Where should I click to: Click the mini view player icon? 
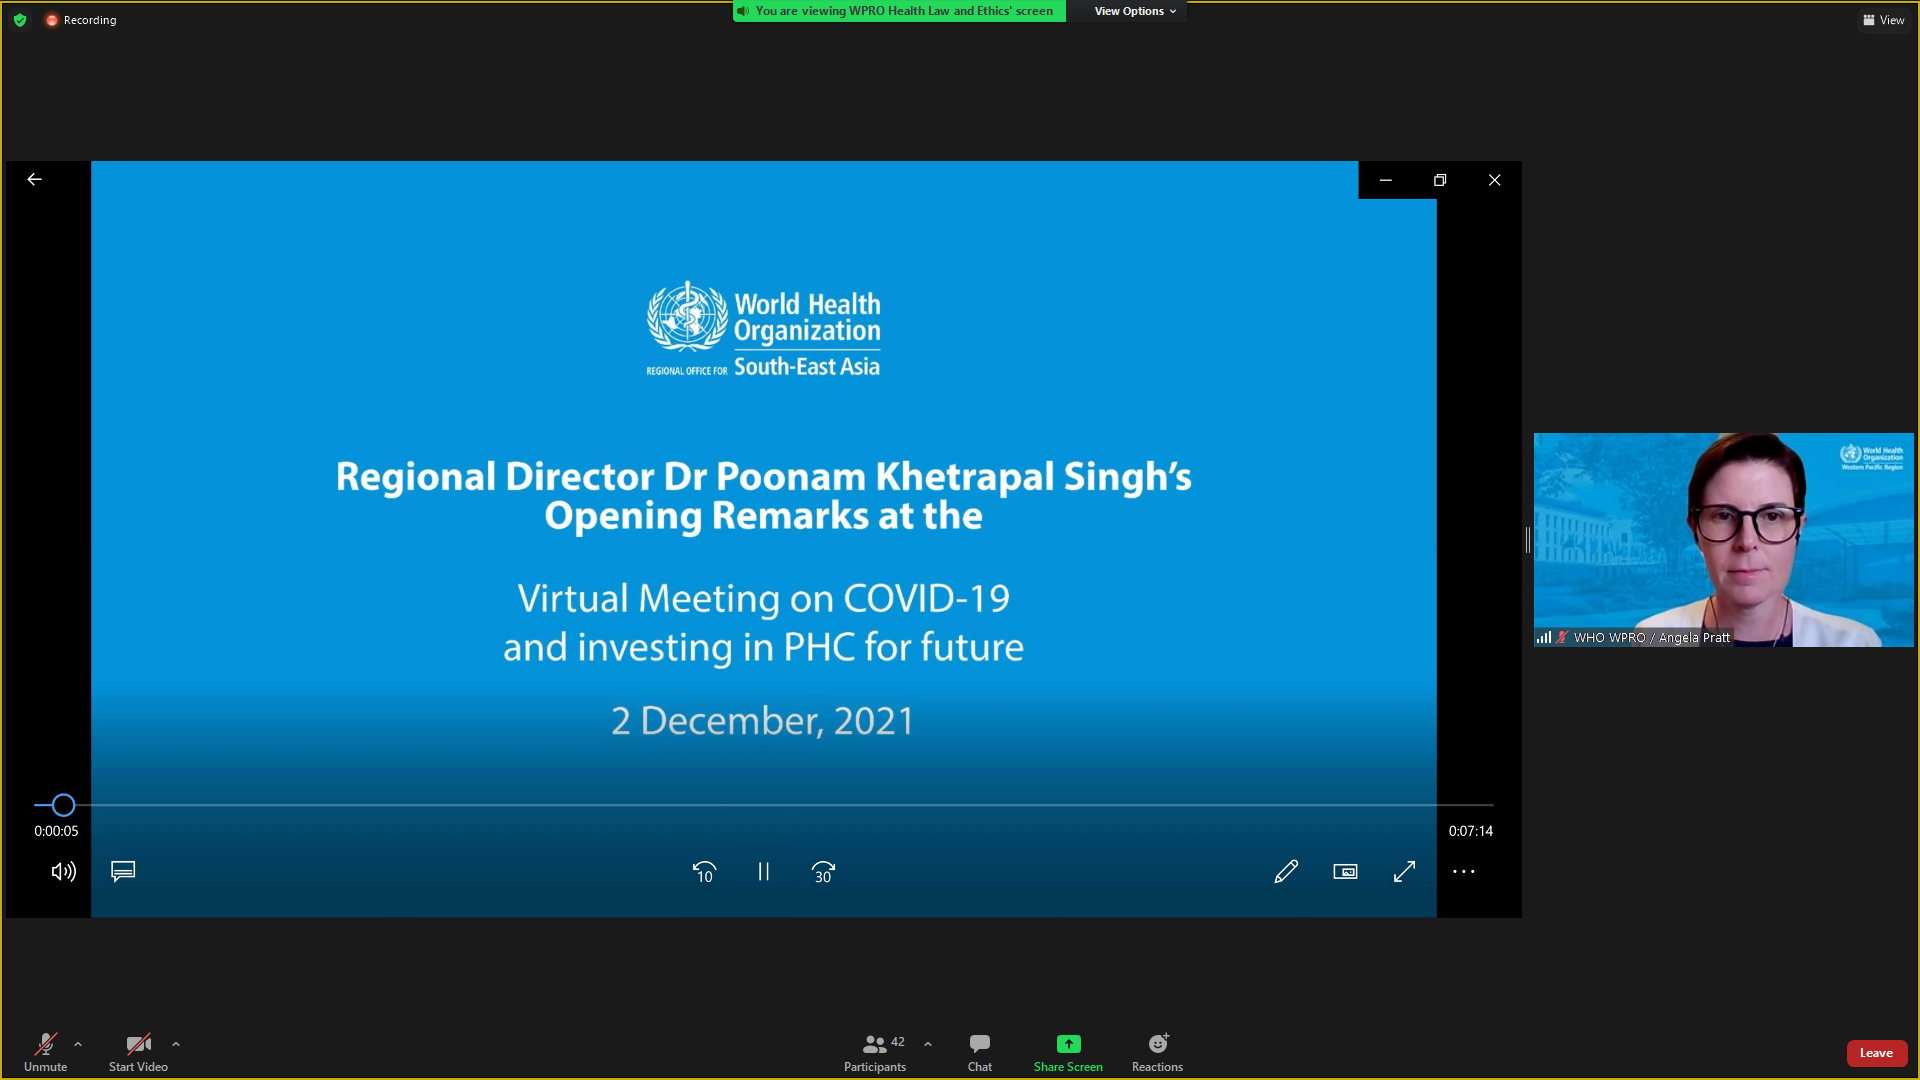tap(1345, 872)
